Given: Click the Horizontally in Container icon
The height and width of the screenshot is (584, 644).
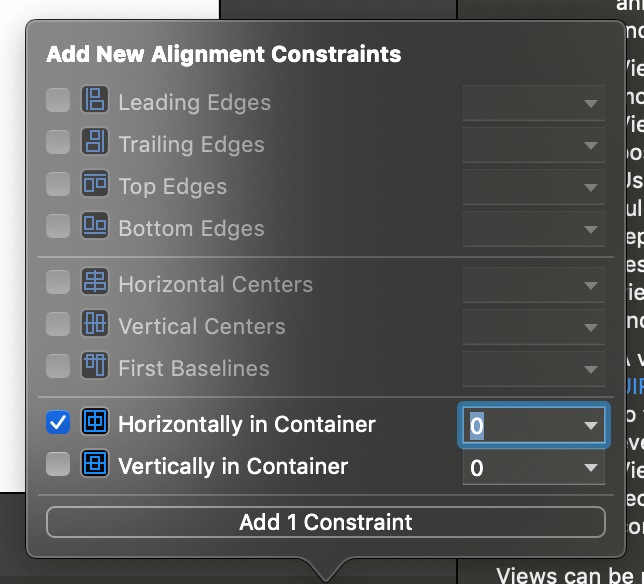Looking at the screenshot, I should [x=95, y=423].
